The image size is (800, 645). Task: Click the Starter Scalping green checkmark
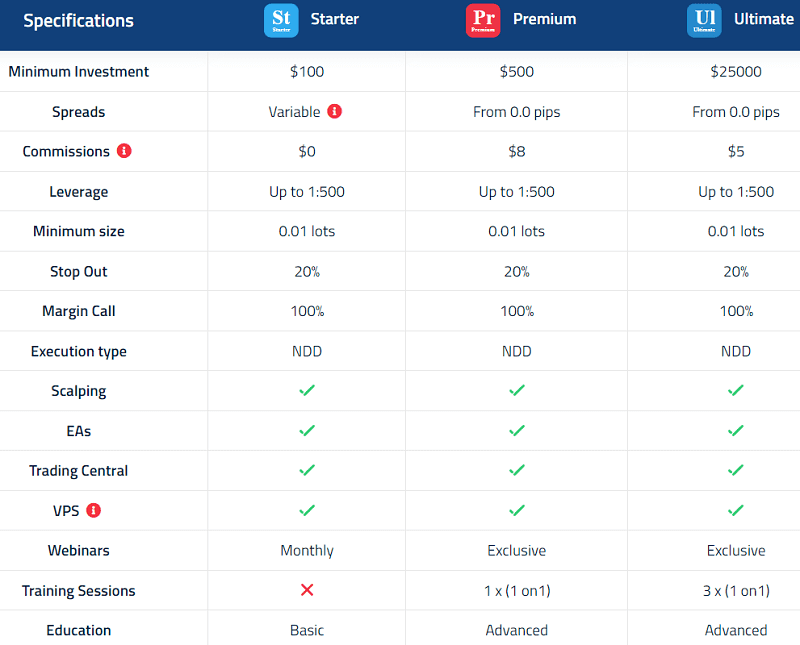[x=307, y=390]
